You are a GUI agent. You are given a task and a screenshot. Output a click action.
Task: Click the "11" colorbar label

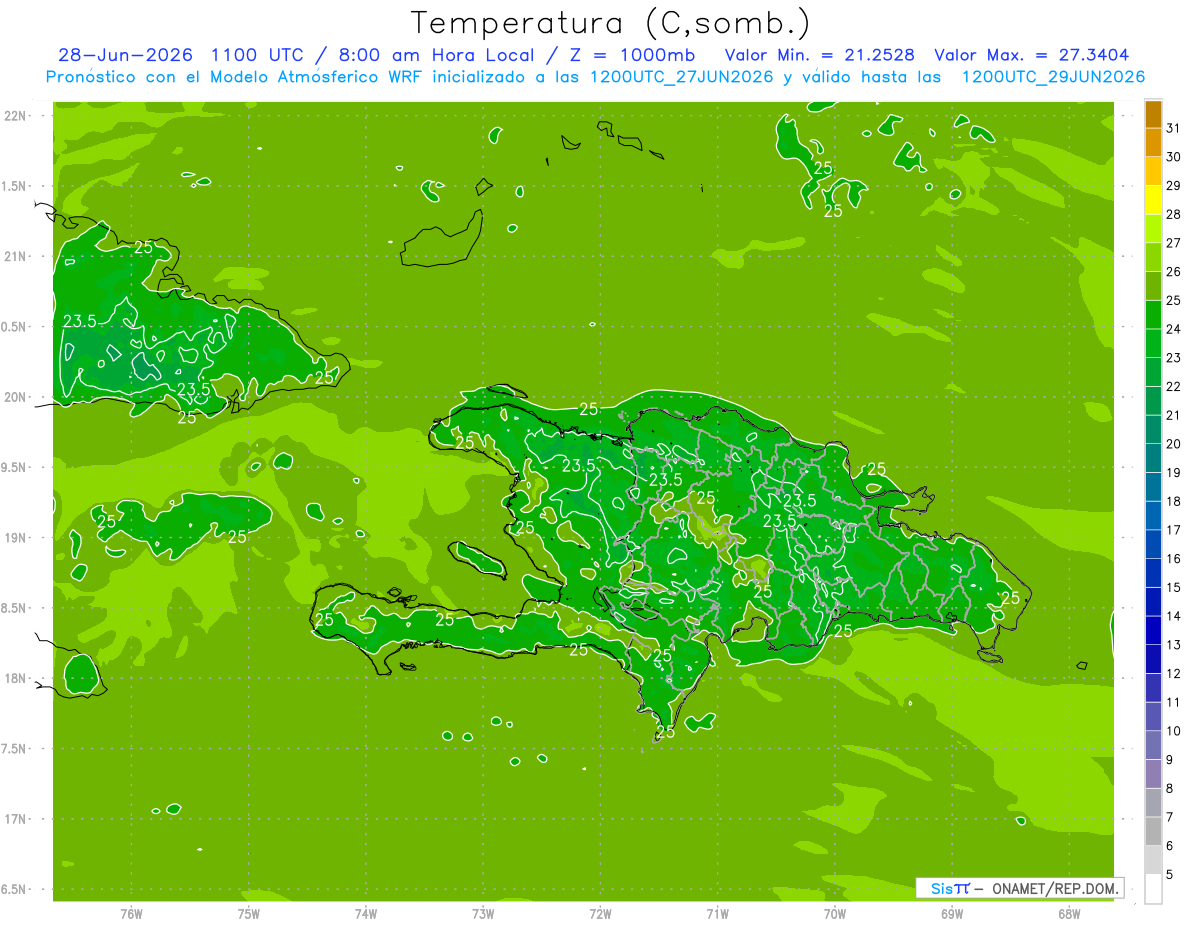point(1174,702)
